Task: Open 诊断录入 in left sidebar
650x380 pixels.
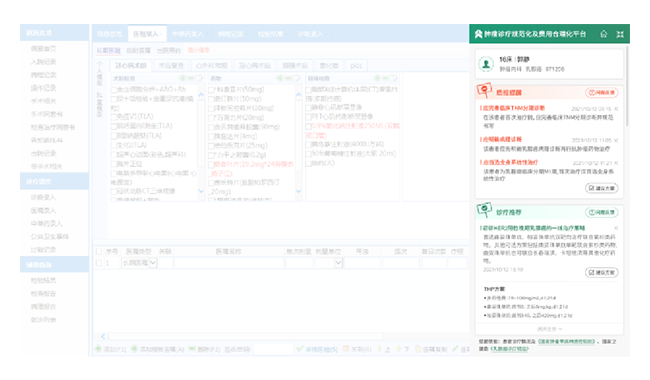Action: (43, 197)
